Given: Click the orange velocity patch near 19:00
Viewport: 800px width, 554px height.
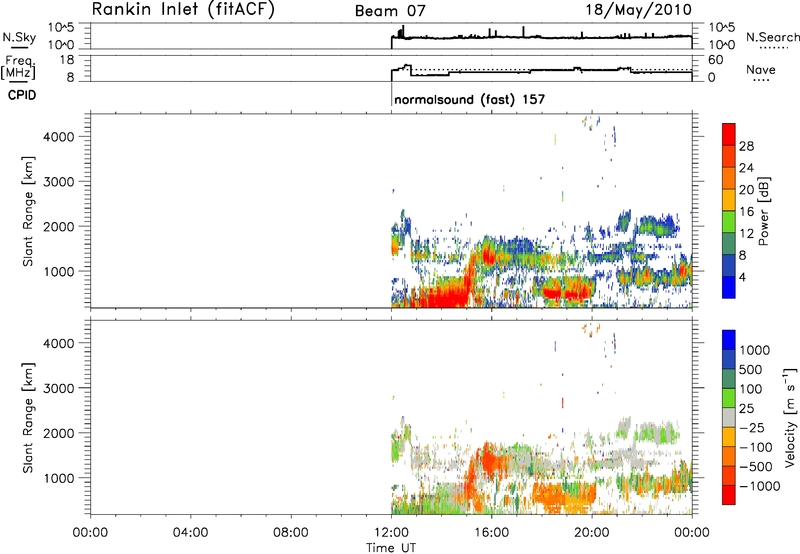Looking at the screenshot, I should point(564,495).
